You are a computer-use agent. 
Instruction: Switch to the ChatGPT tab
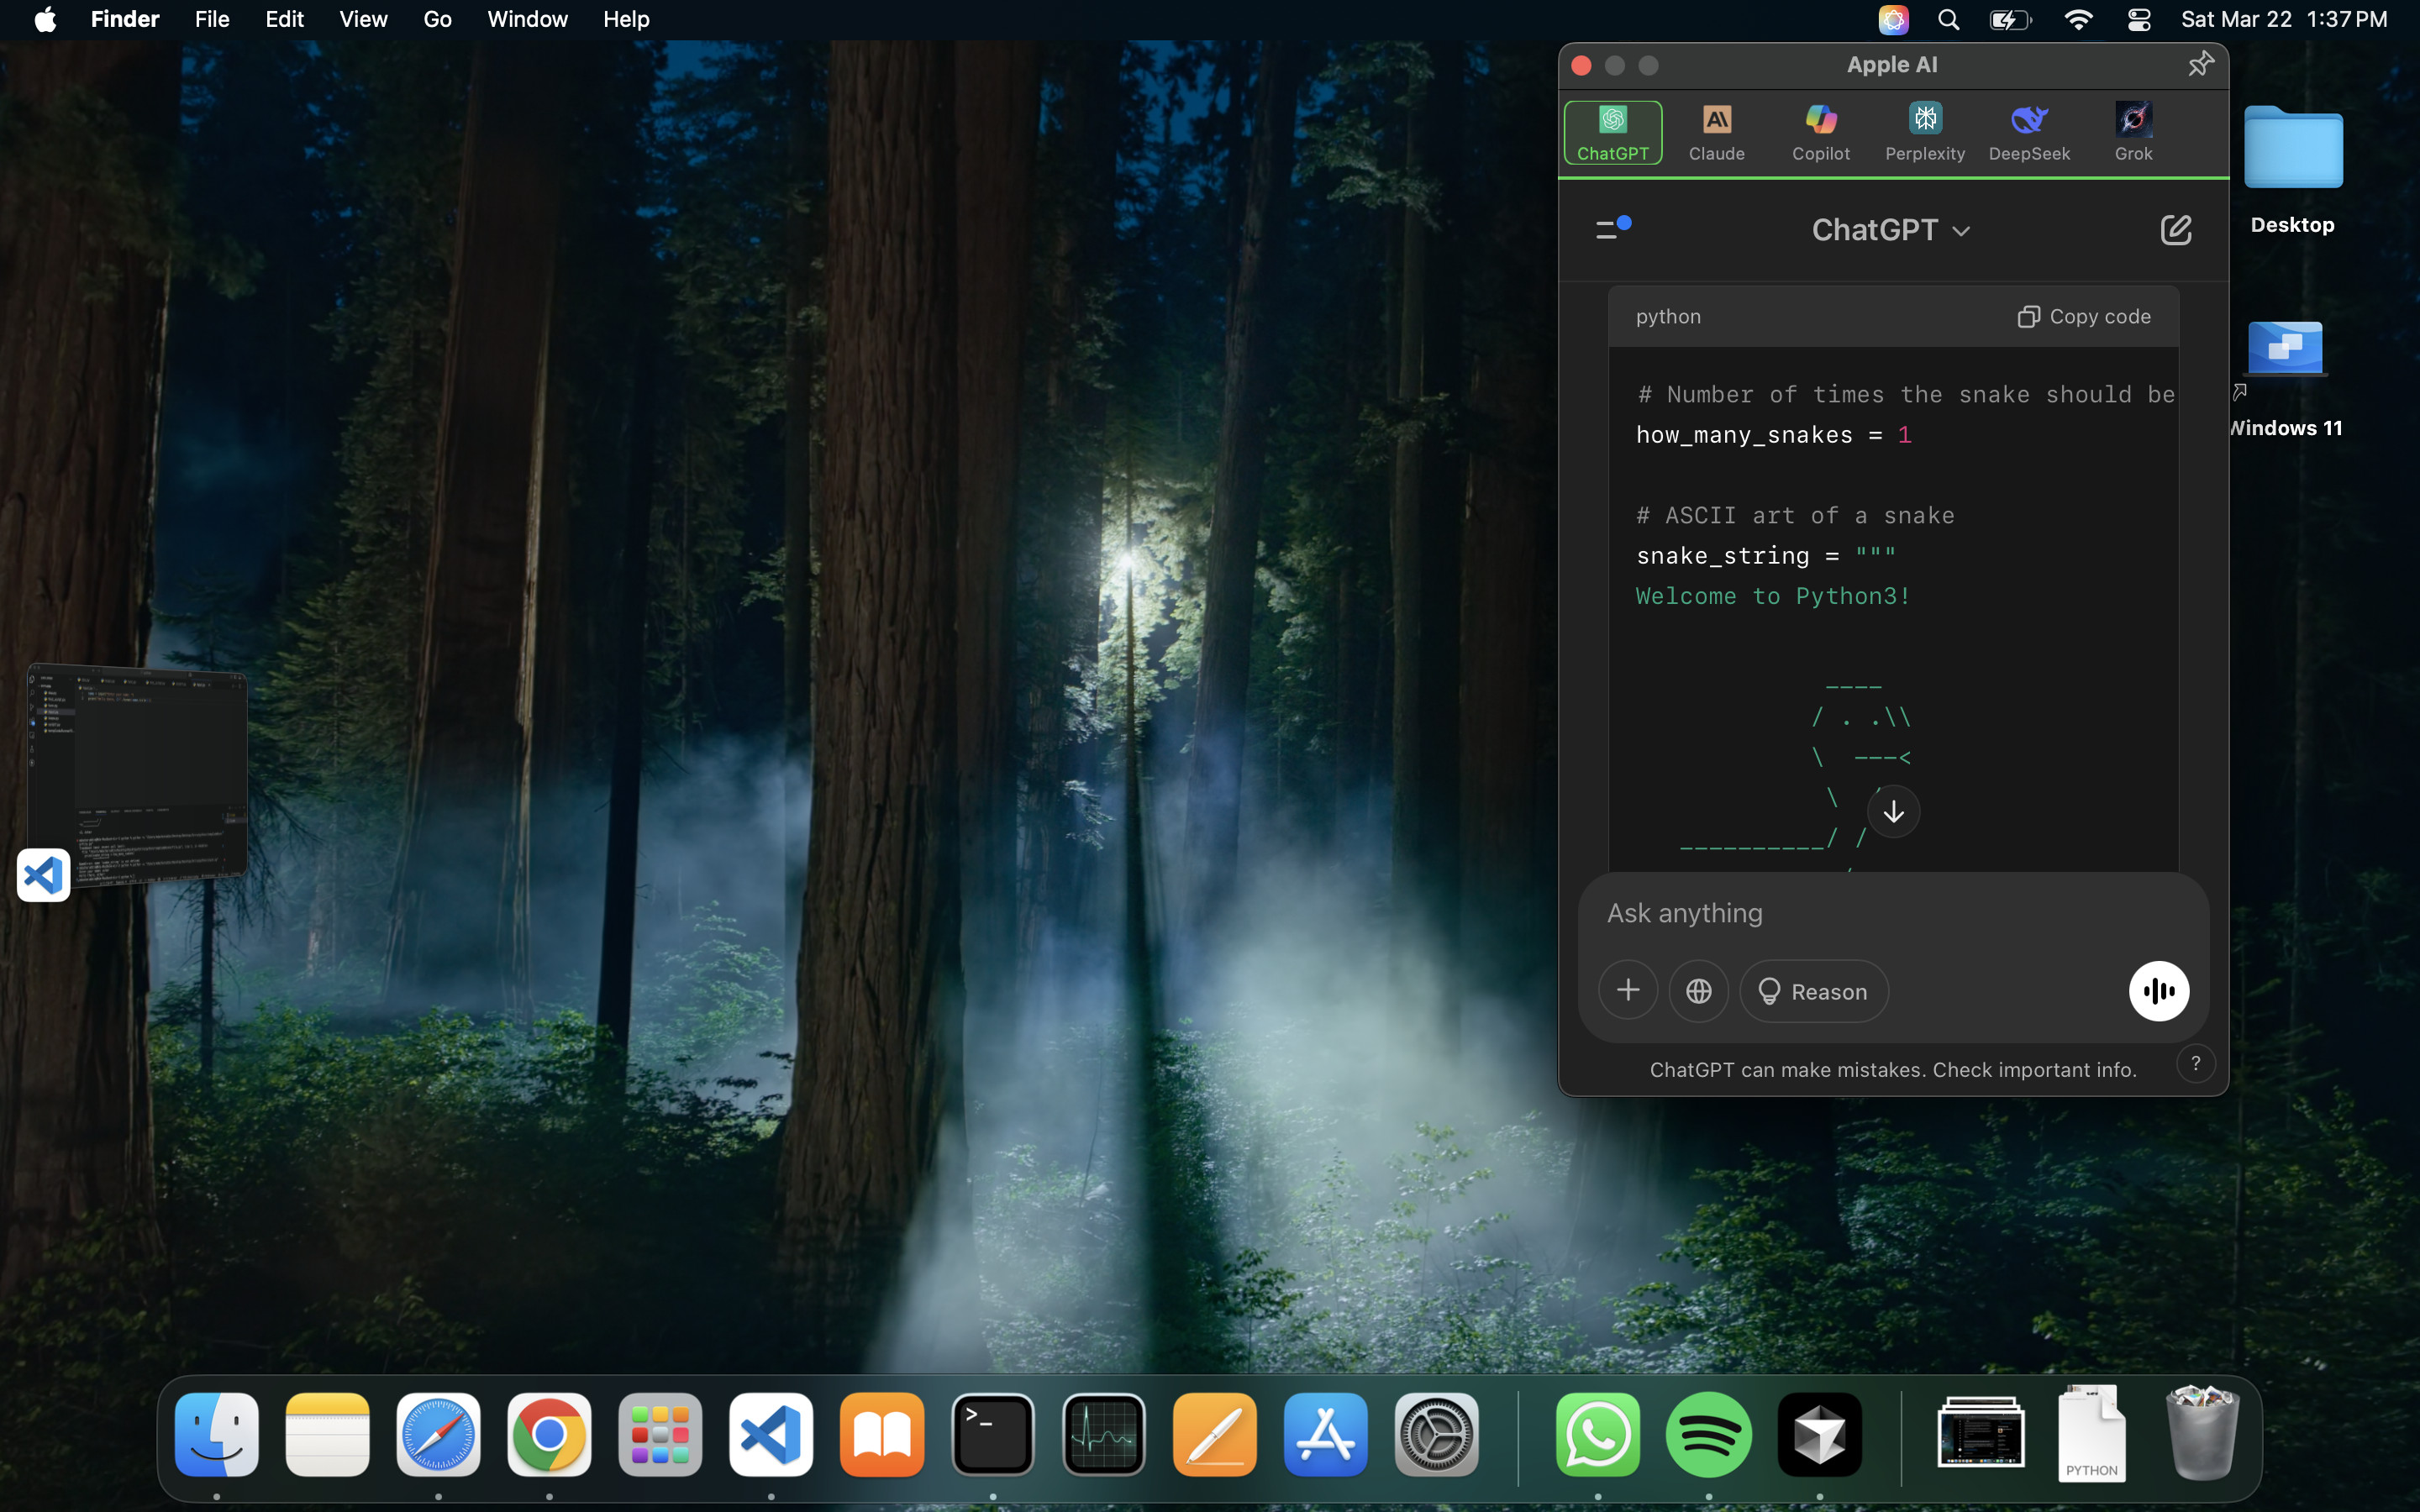1612,133
